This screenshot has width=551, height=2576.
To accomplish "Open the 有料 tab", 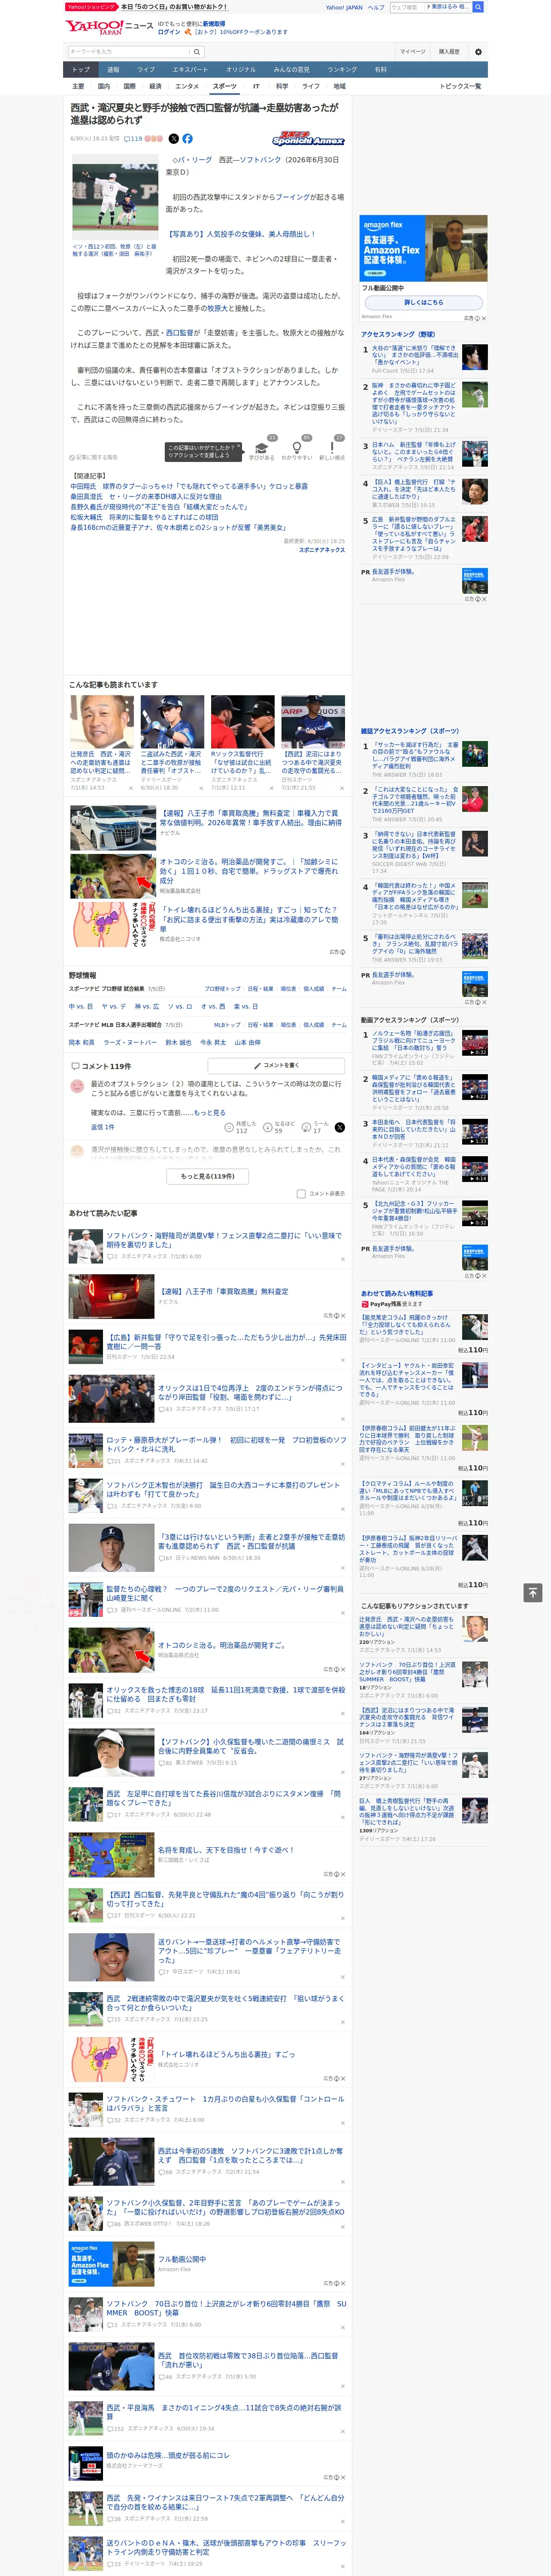I will (381, 70).
